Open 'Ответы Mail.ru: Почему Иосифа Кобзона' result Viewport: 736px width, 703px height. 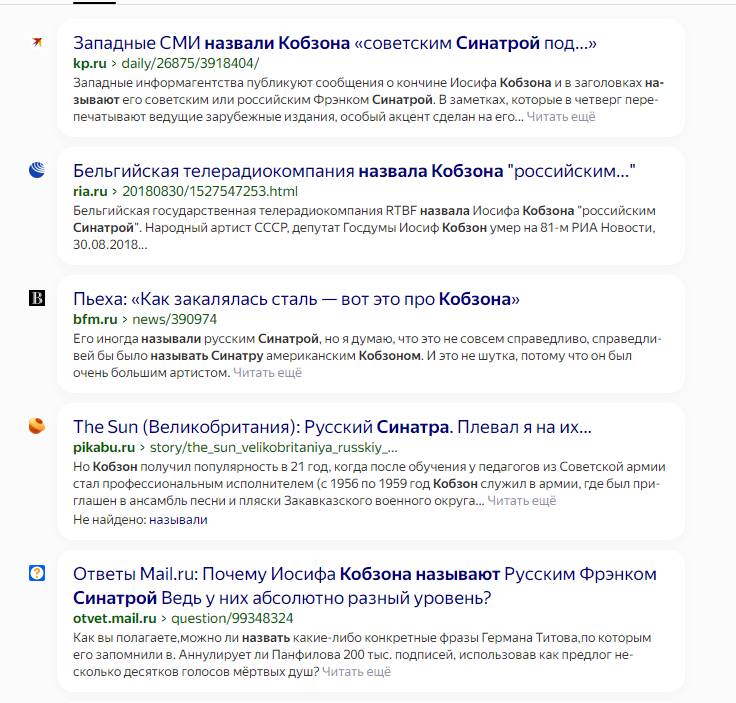click(365, 586)
